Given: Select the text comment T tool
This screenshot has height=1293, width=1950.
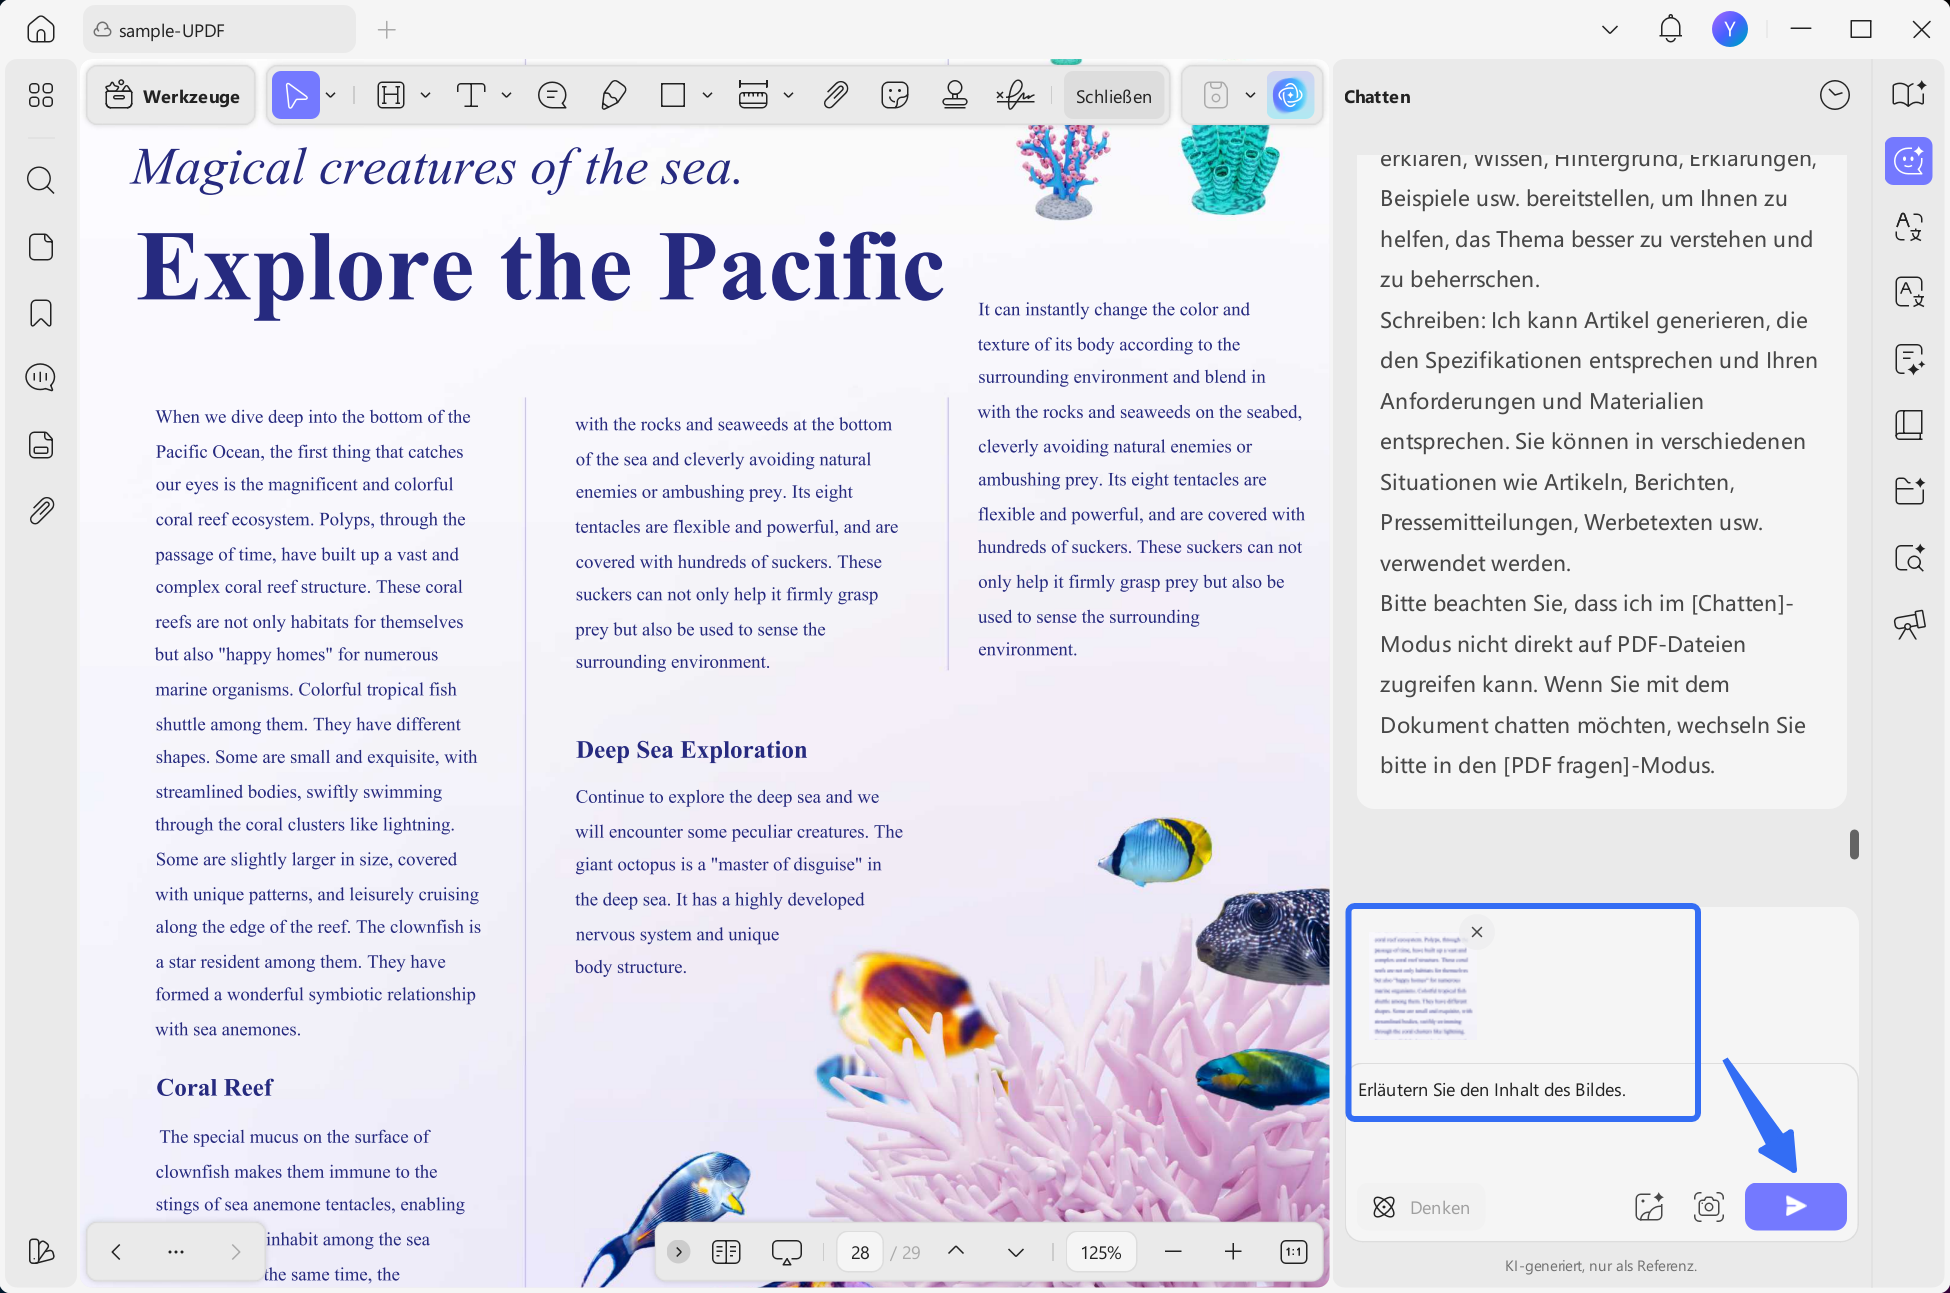Looking at the screenshot, I should coord(471,96).
